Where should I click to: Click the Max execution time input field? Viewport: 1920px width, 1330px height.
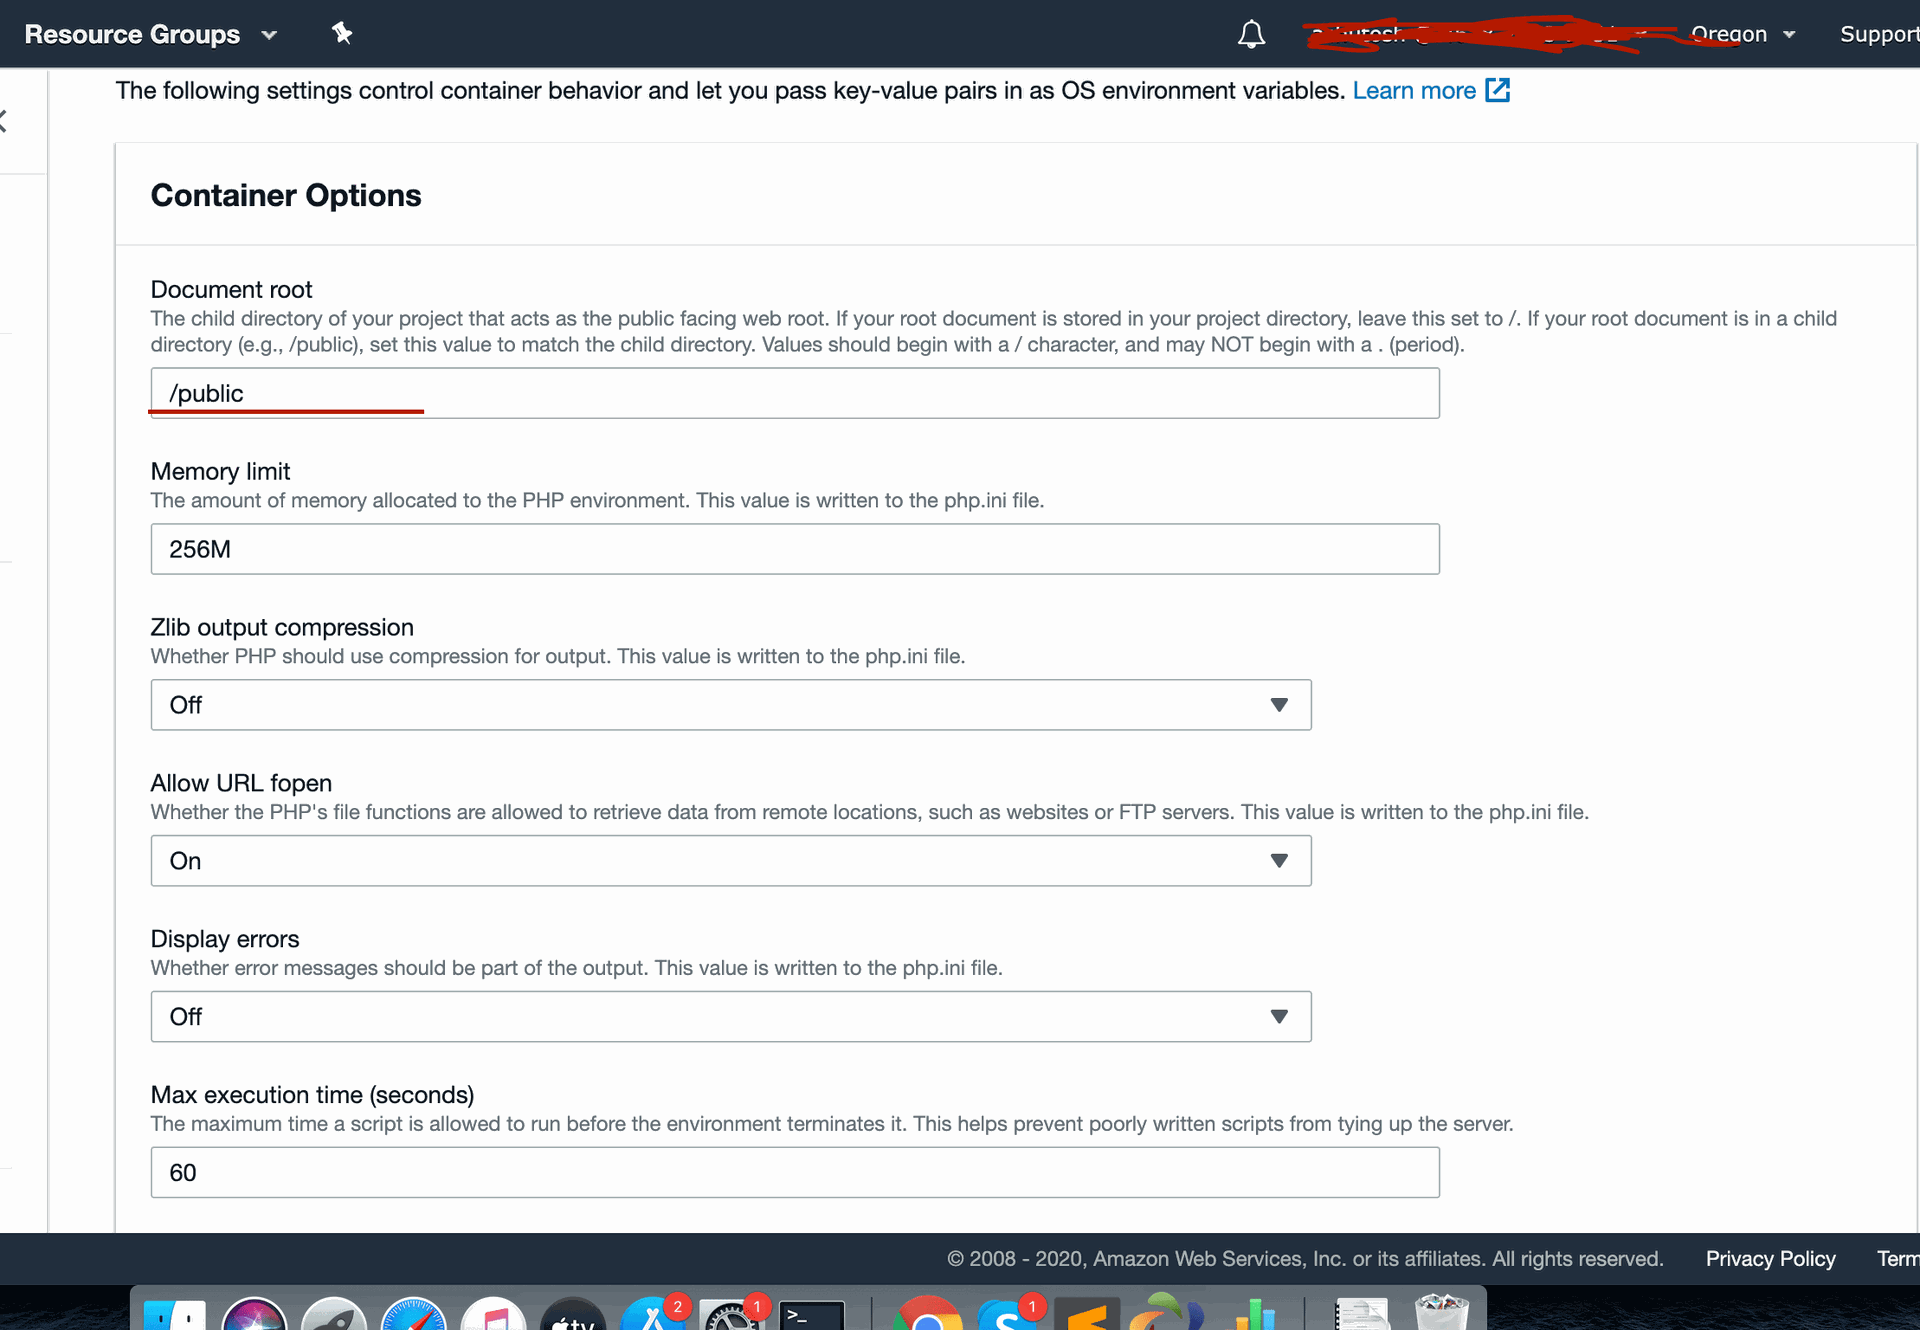(x=795, y=1173)
